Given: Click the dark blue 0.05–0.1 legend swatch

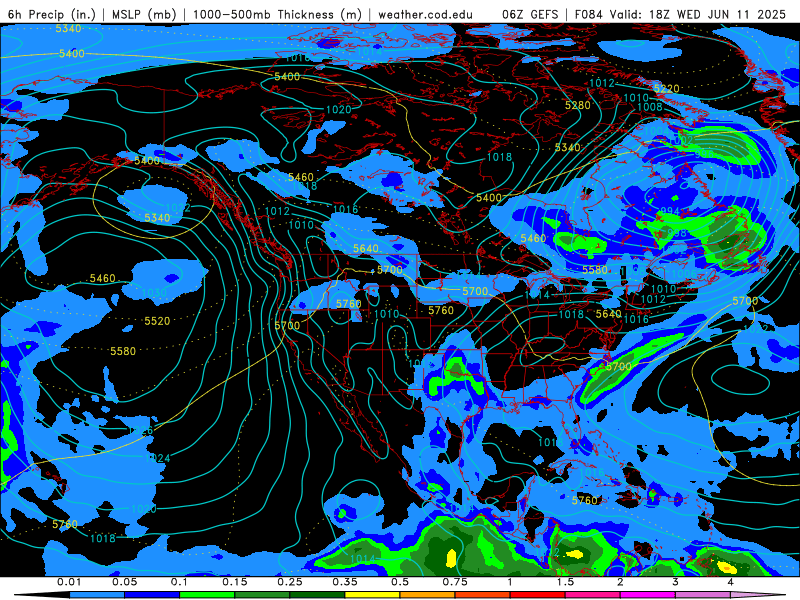Looking at the screenshot, I should click(152, 595).
